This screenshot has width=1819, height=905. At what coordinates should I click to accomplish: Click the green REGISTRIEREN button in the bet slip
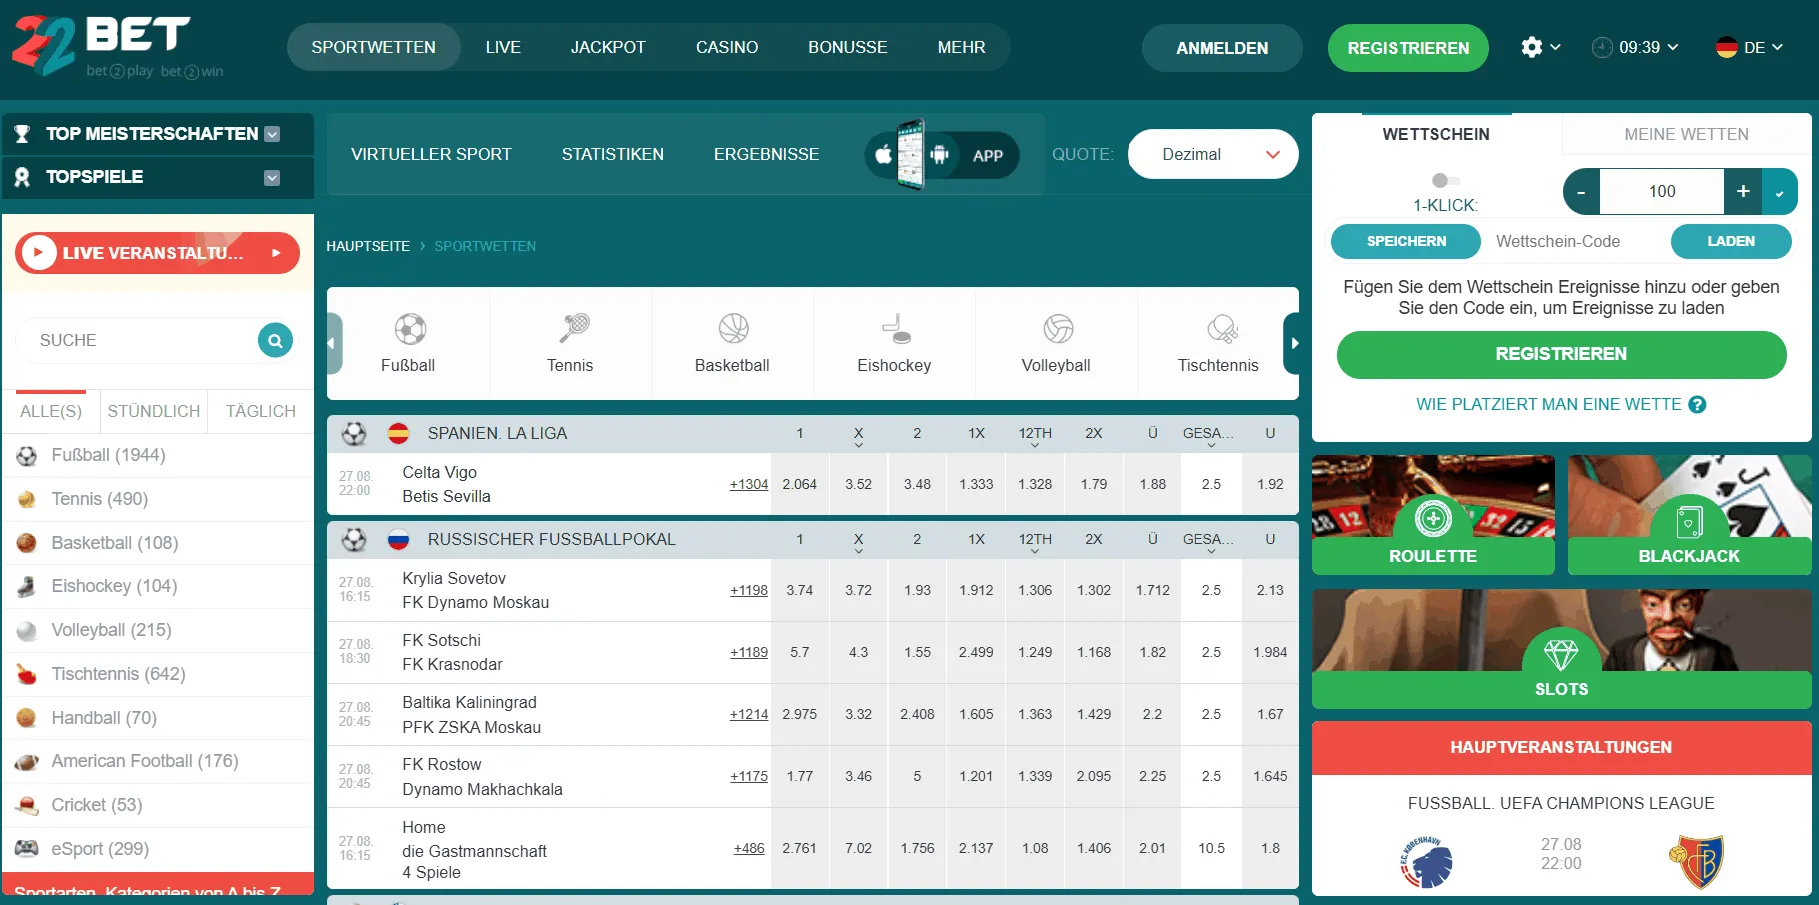pos(1561,354)
